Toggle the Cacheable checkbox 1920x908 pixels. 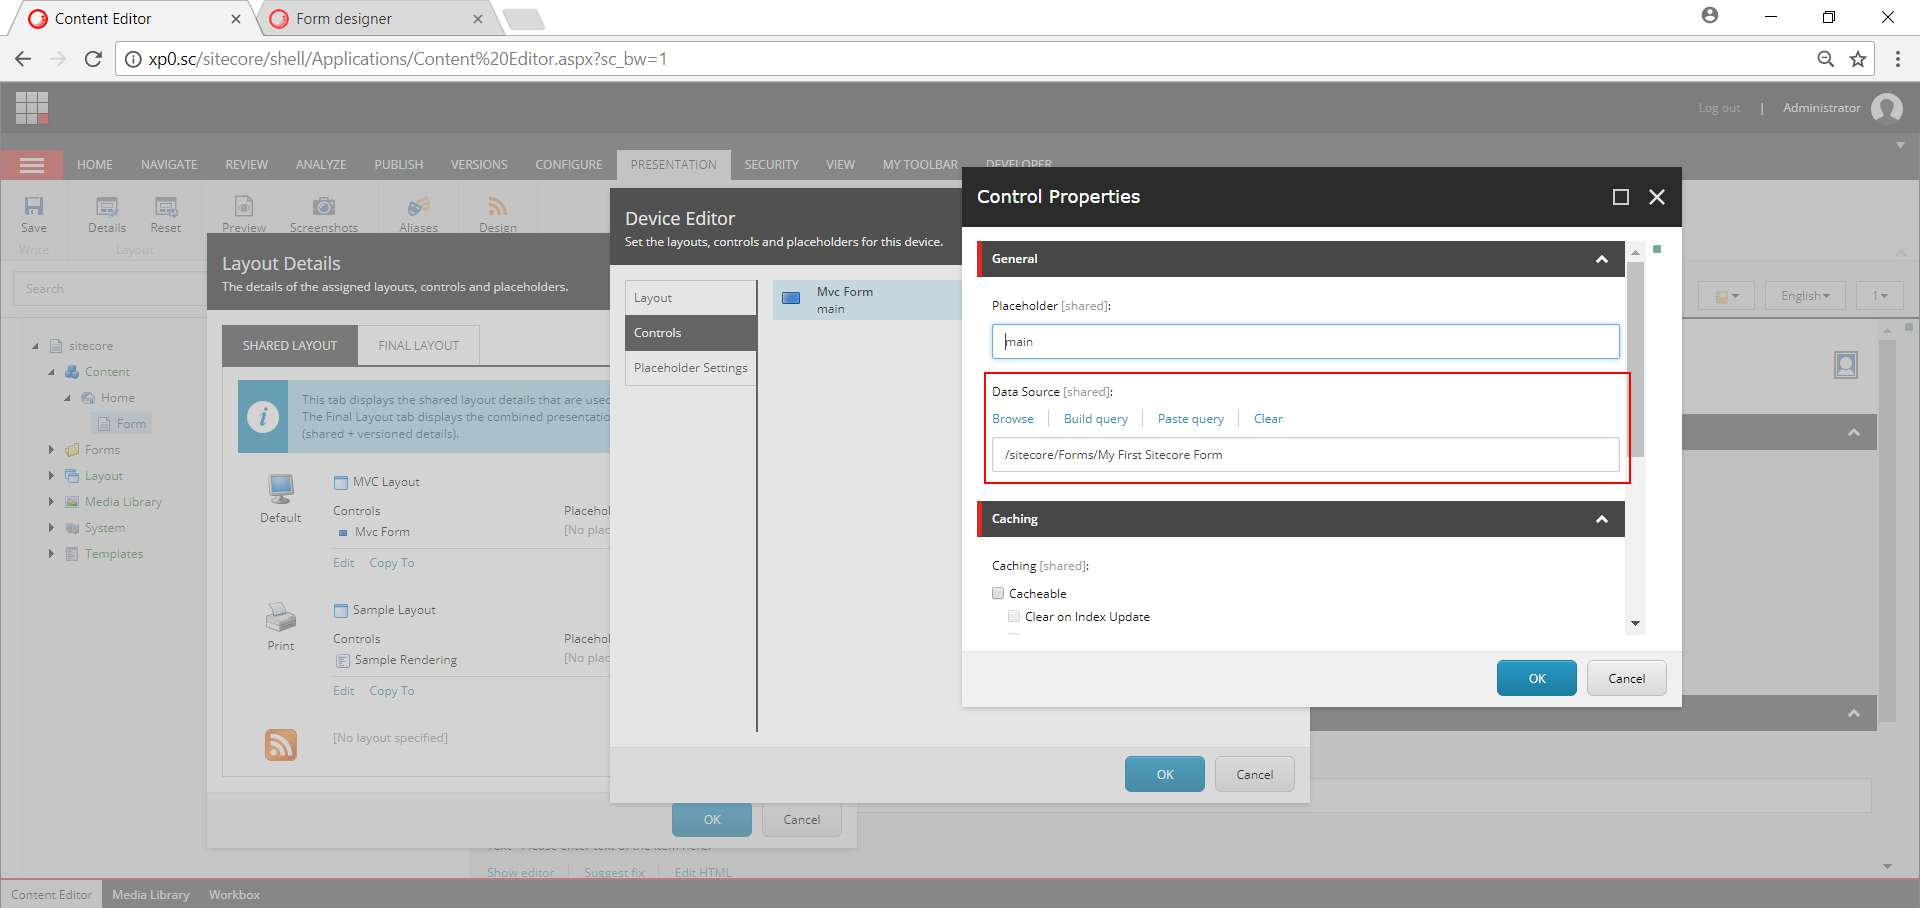(998, 593)
